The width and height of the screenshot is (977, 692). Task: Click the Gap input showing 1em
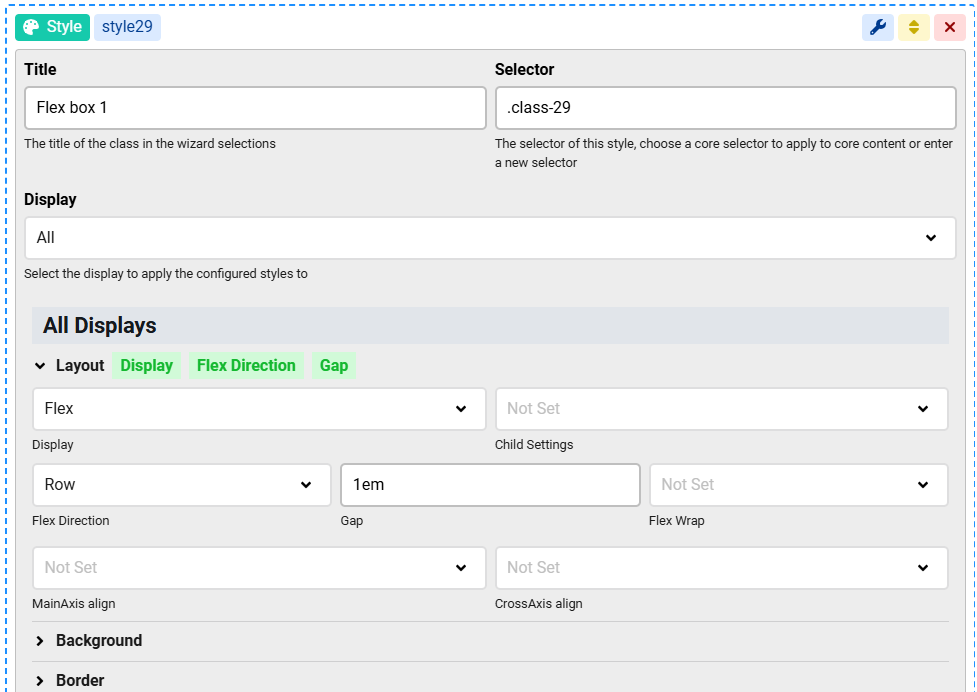[489, 485]
